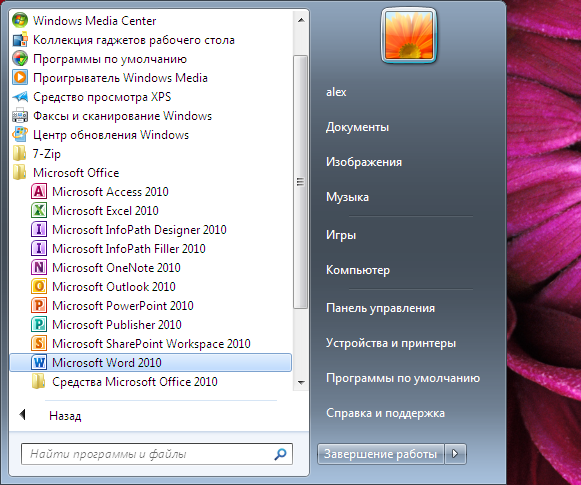The width and height of the screenshot is (581, 485).
Task: Click the Завершение работы button
Action: click(381, 454)
